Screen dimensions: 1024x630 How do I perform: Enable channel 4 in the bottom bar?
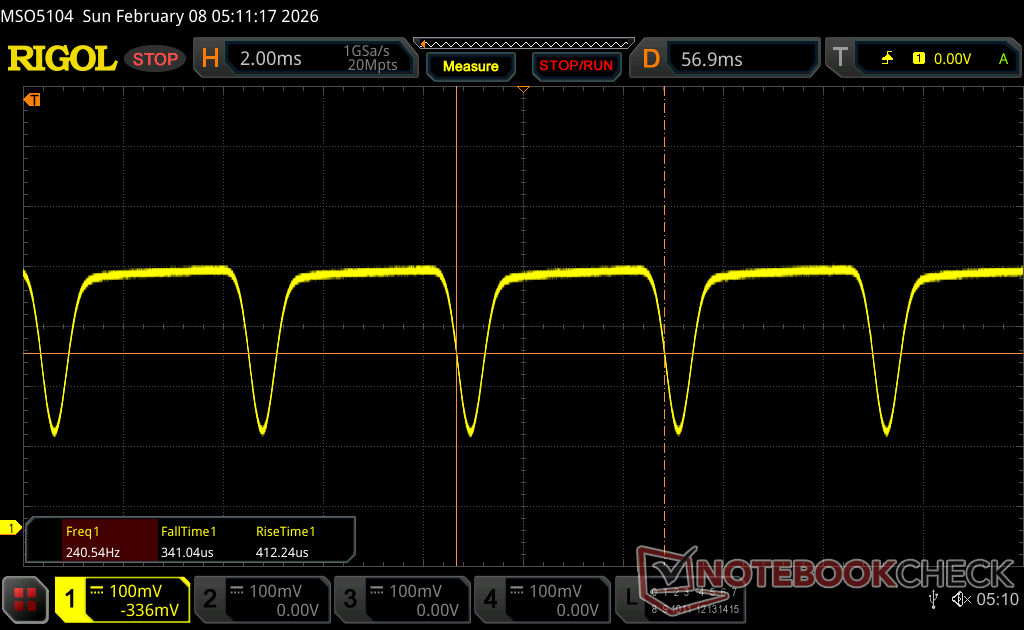pos(542,599)
